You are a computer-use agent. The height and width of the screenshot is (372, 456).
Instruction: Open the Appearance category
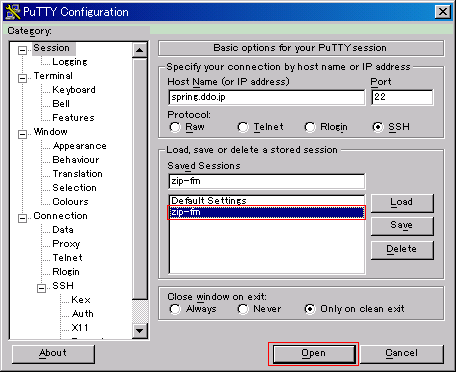point(80,146)
